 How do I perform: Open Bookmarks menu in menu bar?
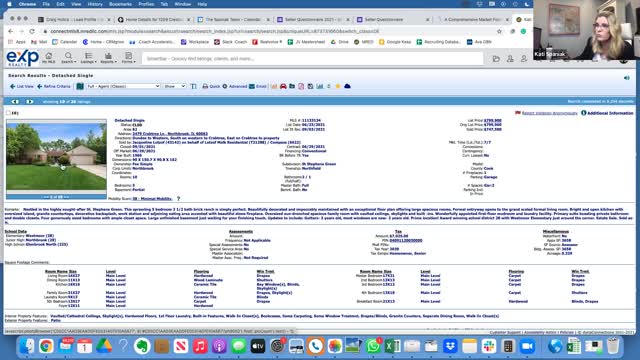pyautogui.click(x=120, y=4)
